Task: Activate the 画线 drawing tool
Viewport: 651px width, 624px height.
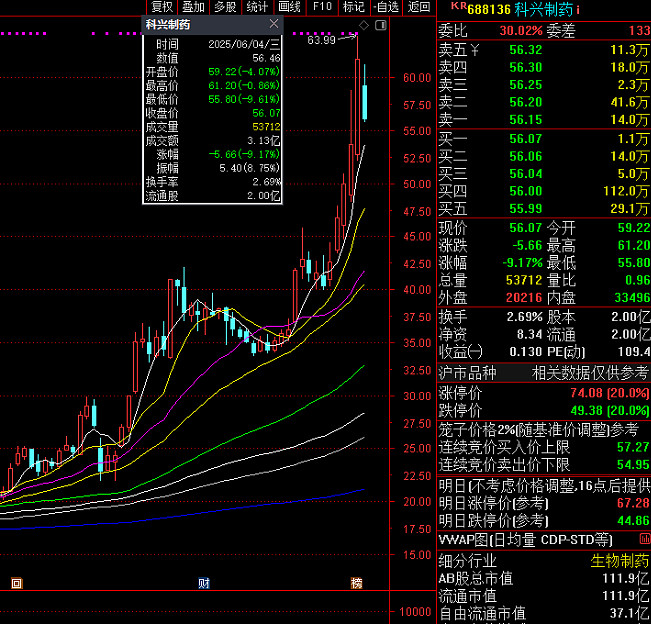Action: click(289, 7)
